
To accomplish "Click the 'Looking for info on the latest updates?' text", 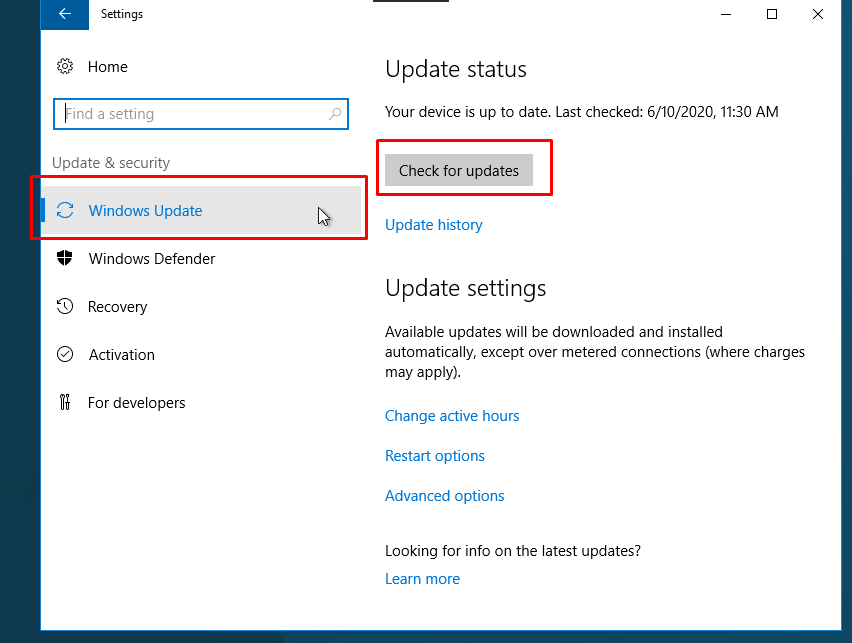I will [x=513, y=551].
